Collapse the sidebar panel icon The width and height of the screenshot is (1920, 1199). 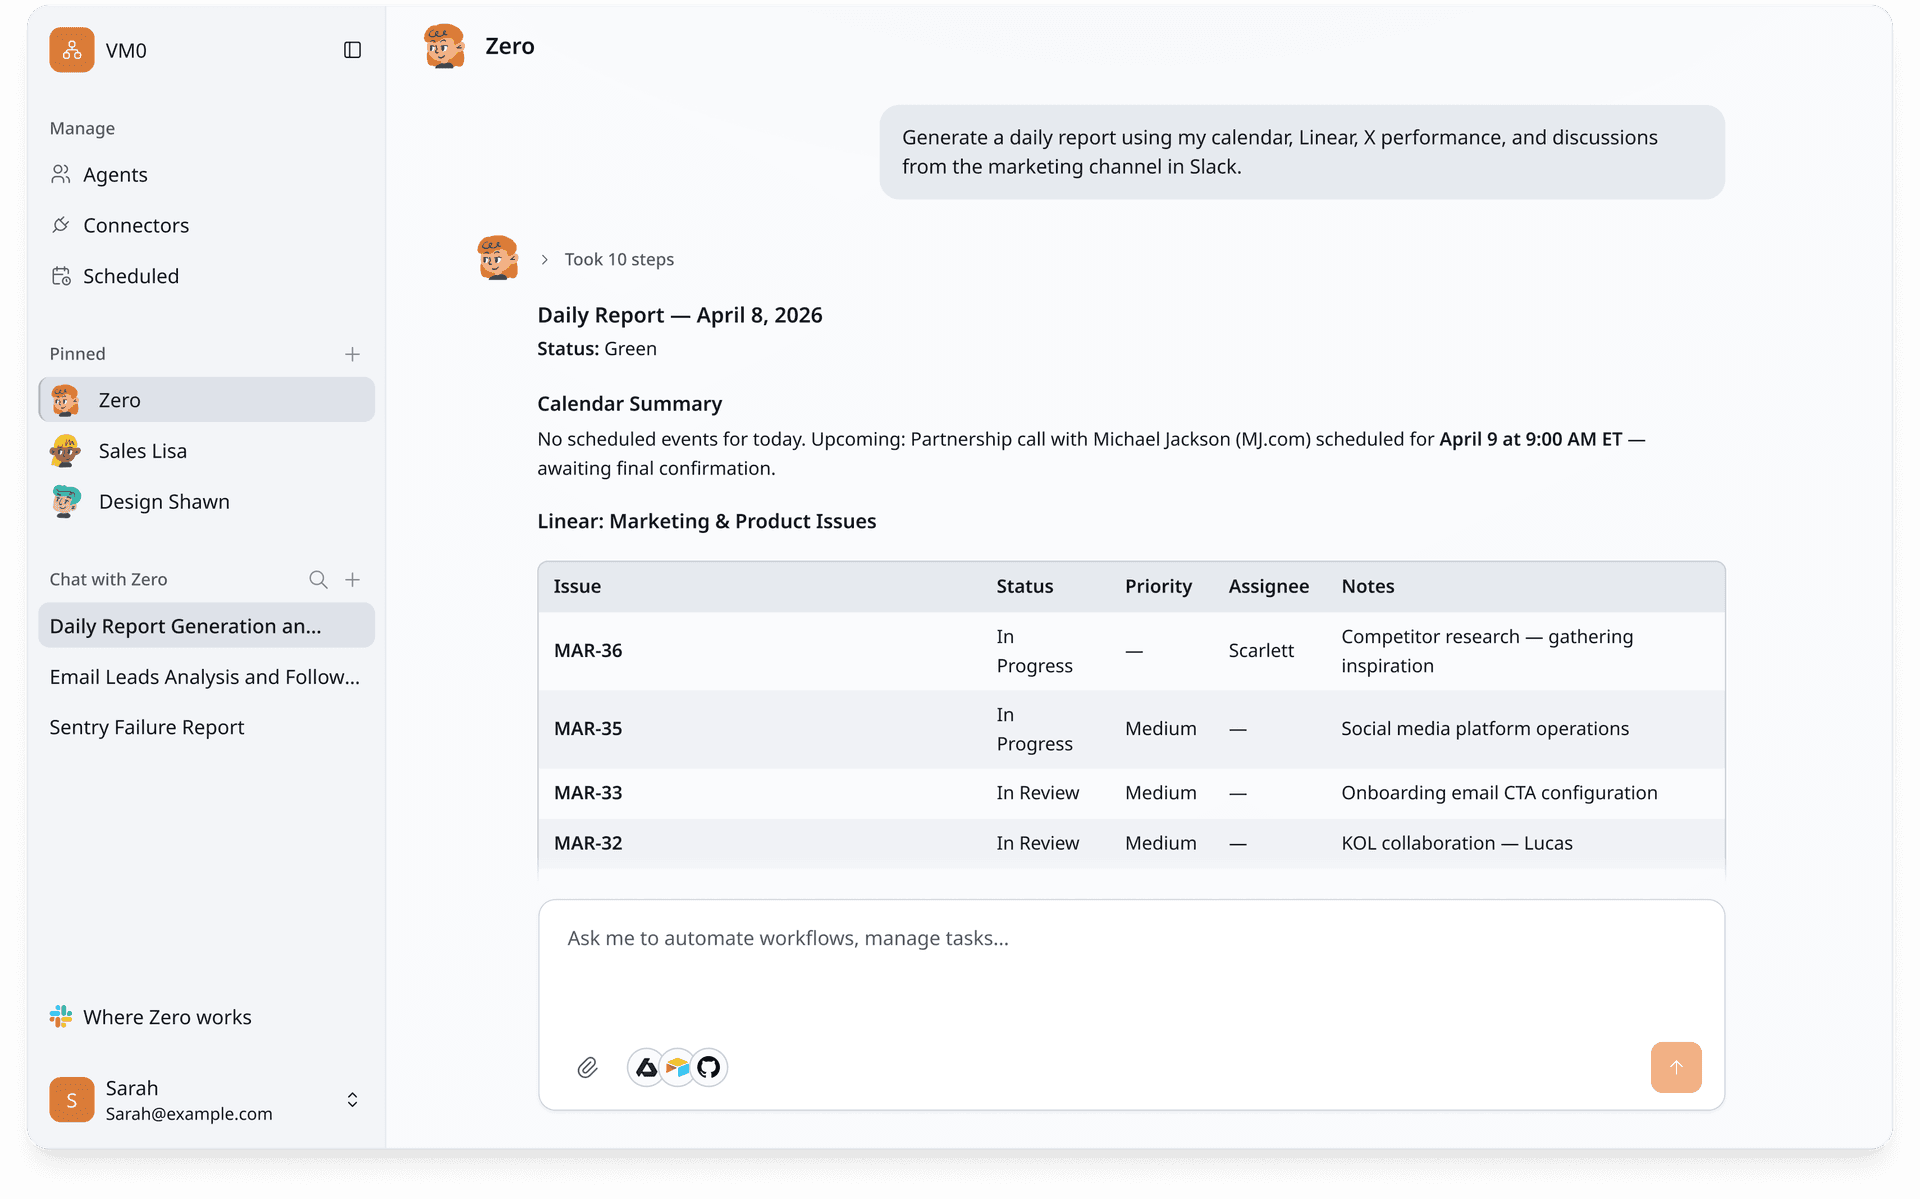pyautogui.click(x=352, y=50)
